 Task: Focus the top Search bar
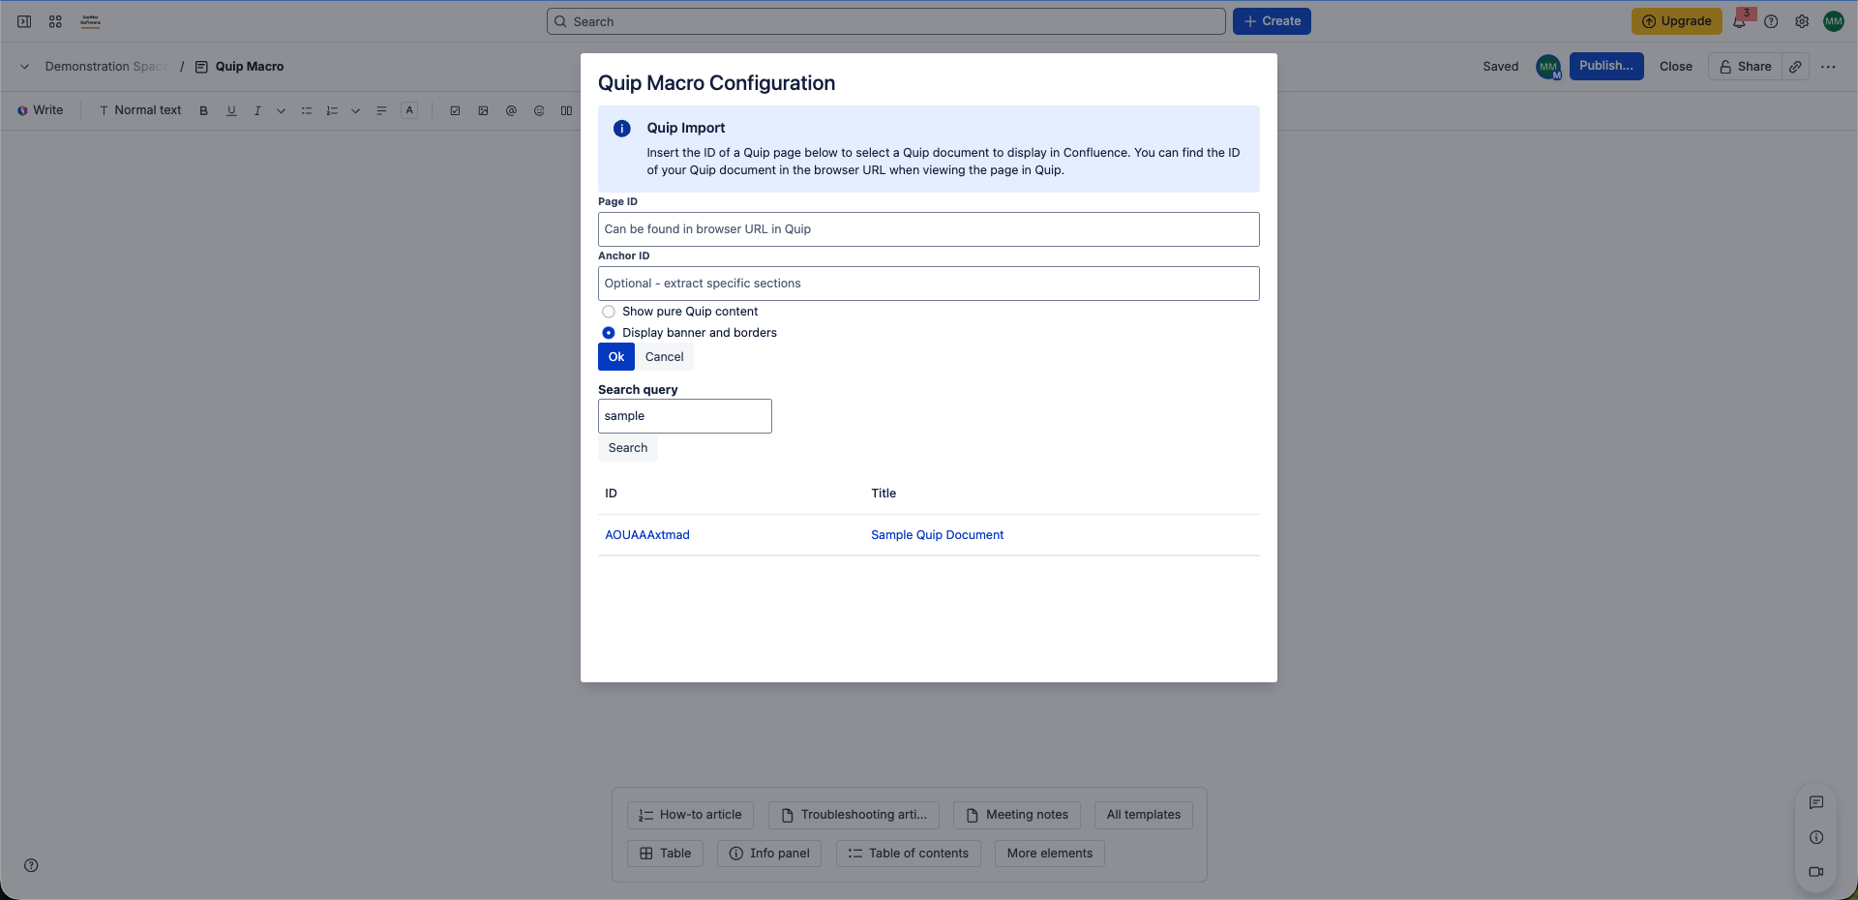pos(886,21)
